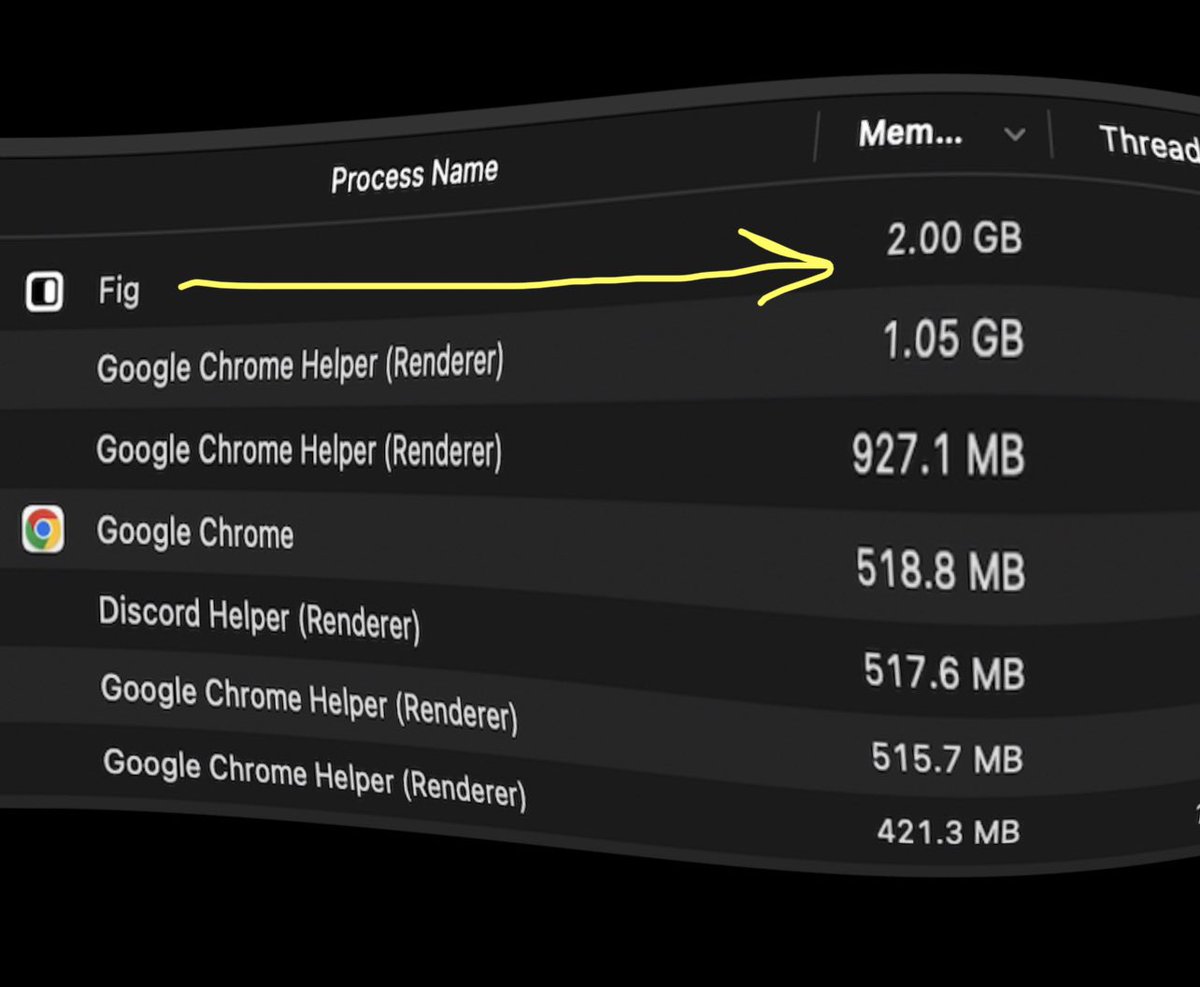Toggle sort order chevron in Mem column
The width and height of the screenshot is (1200, 987).
[x=1014, y=134]
